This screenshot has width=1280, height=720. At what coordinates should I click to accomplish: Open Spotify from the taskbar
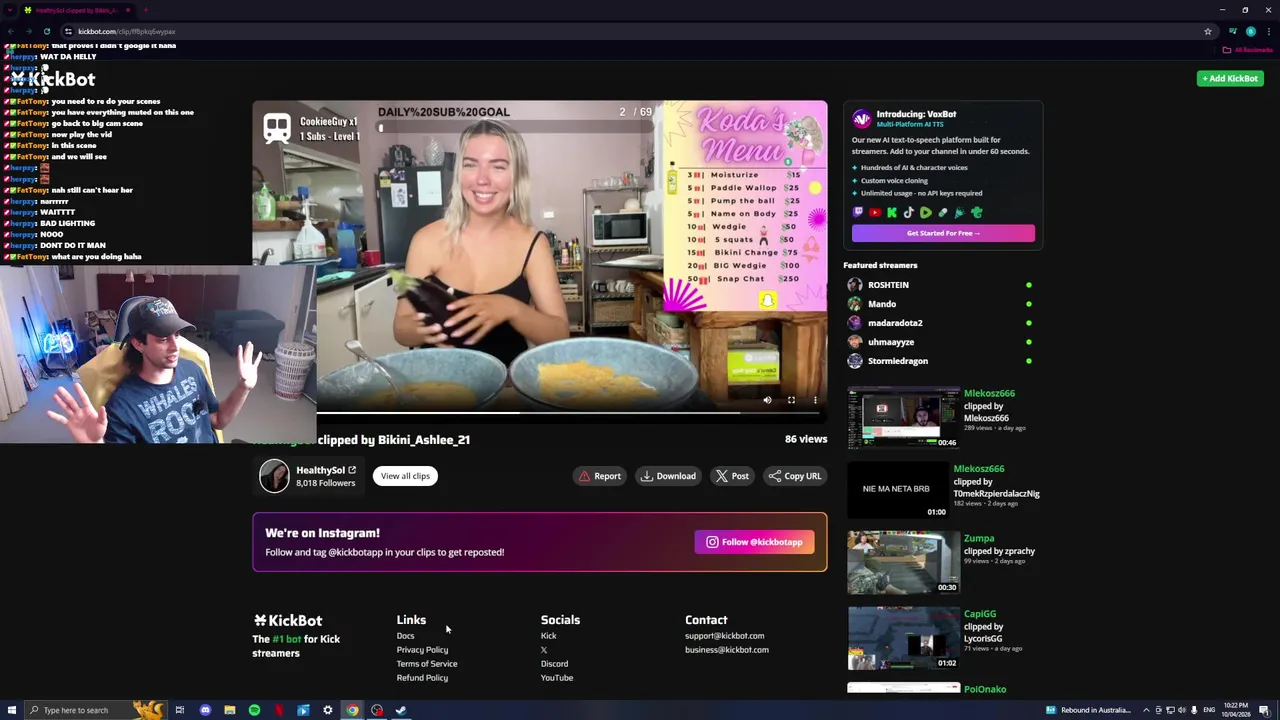tap(254, 710)
